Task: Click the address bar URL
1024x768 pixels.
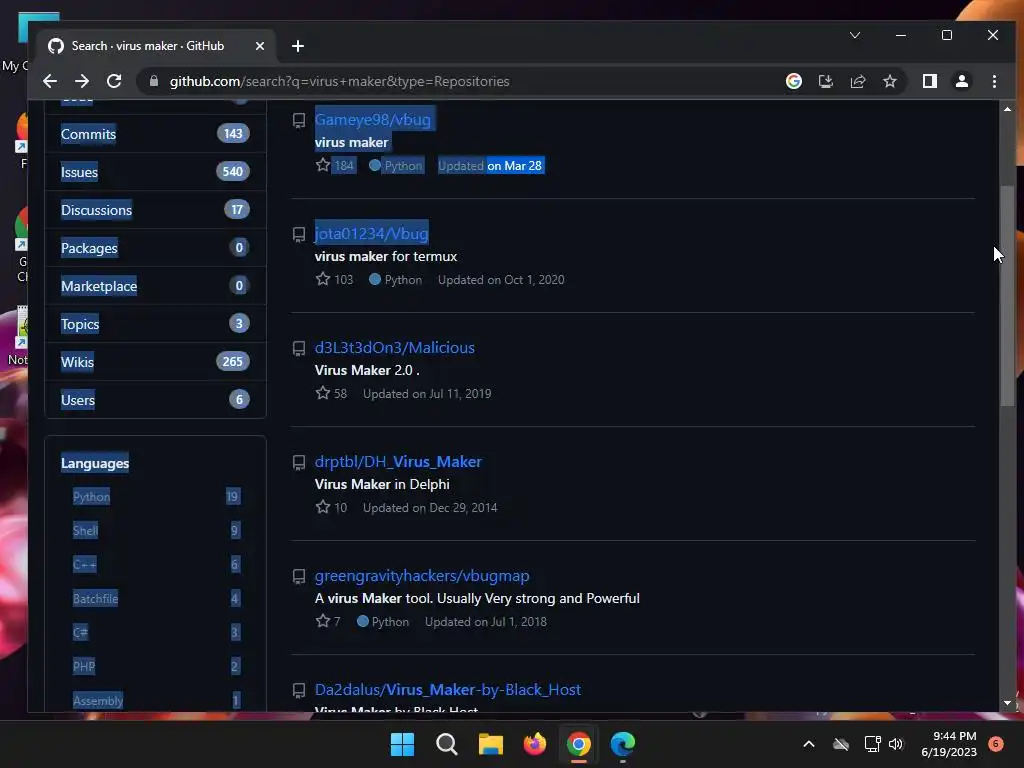Action: [x=340, y=81]
